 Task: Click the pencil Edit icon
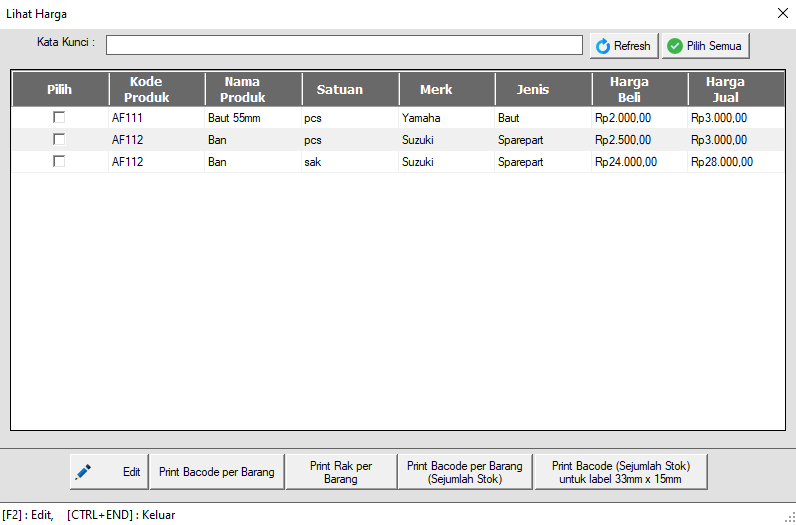pyautogui.click(x=83, y=472)
